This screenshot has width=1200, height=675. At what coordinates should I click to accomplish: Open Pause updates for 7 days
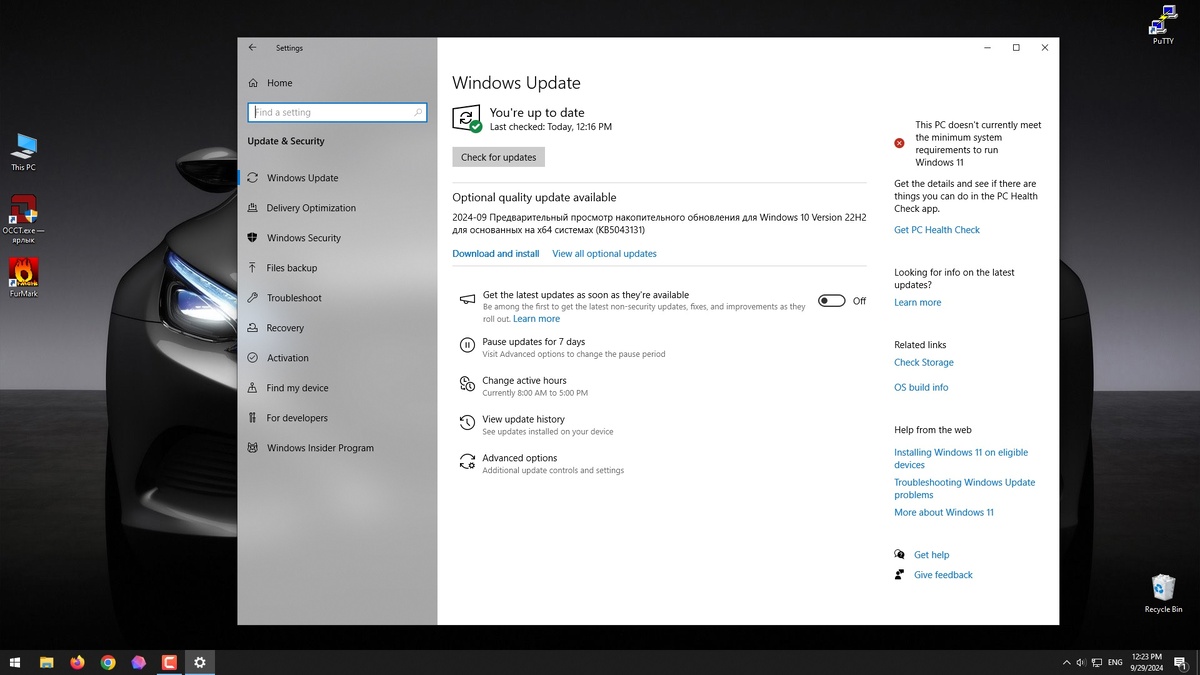(534, 342)
